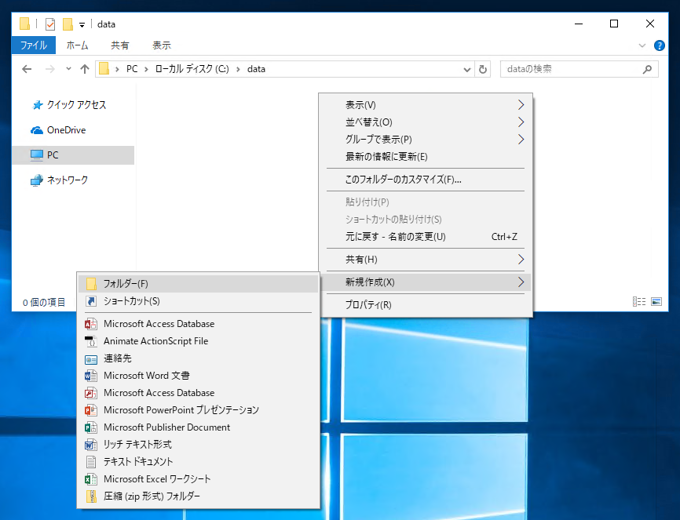Click the Microsoft Word 文書 icon
The width and height of the screenshot is (680, 520).
(91, 376)
